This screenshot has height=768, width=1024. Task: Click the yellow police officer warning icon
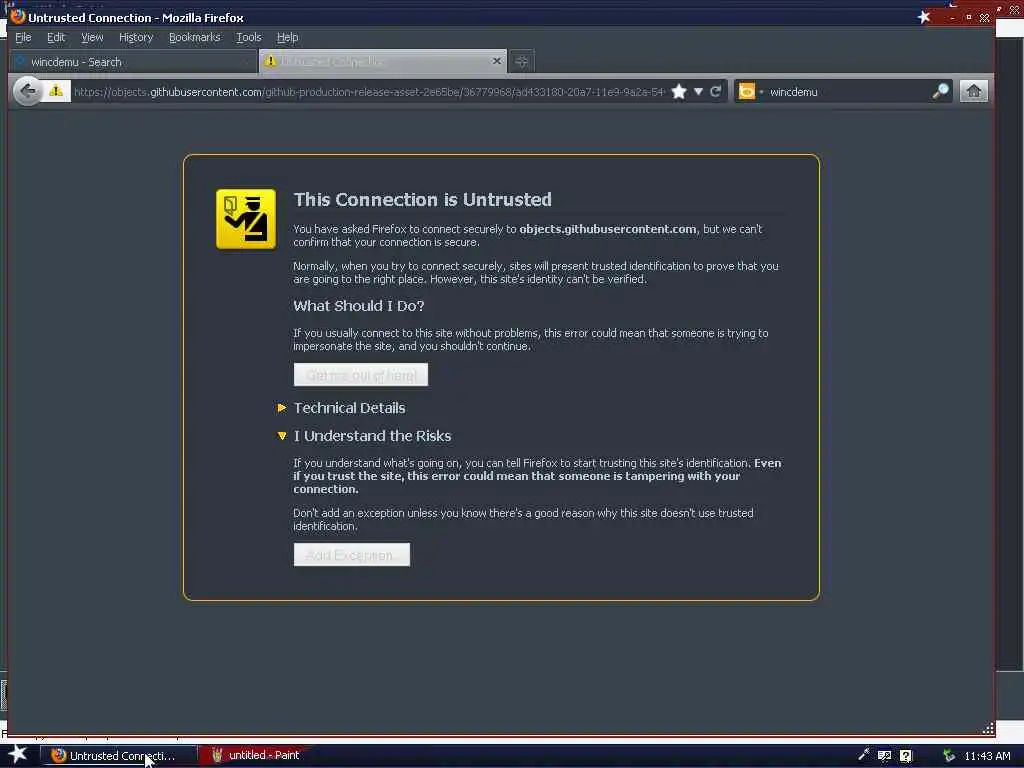point(246,219)
